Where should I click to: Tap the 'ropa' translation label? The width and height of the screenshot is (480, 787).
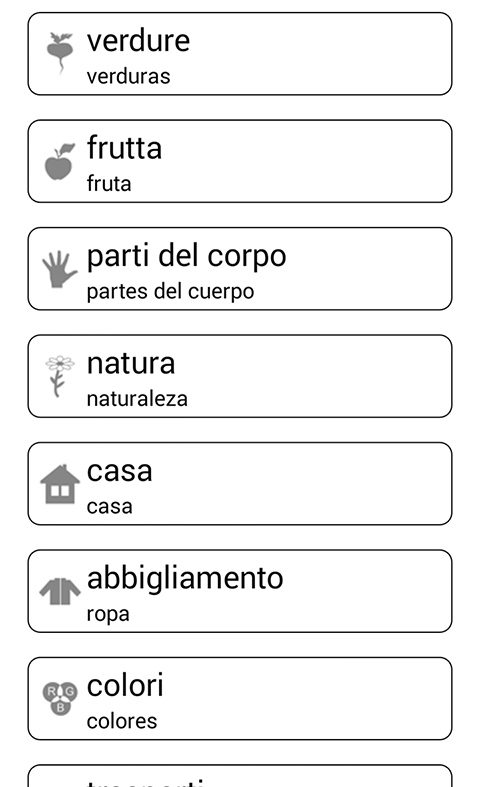108,615
